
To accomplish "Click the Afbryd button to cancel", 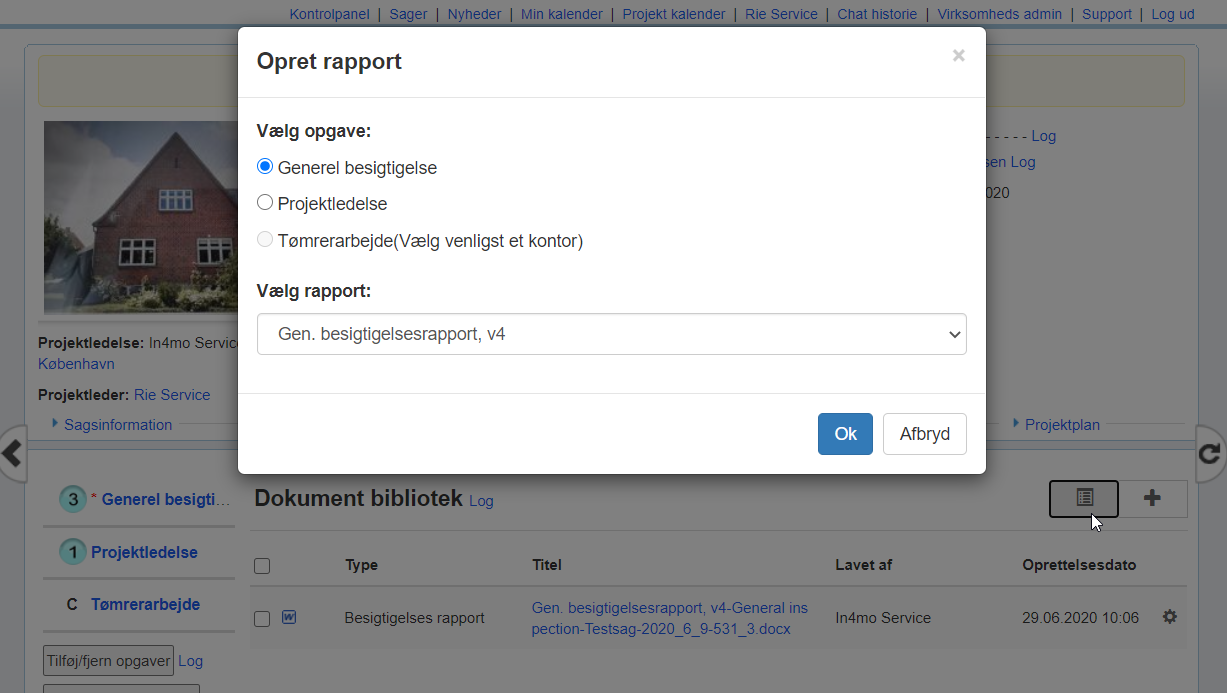I will pyautogui.click(x=924, y=434).
